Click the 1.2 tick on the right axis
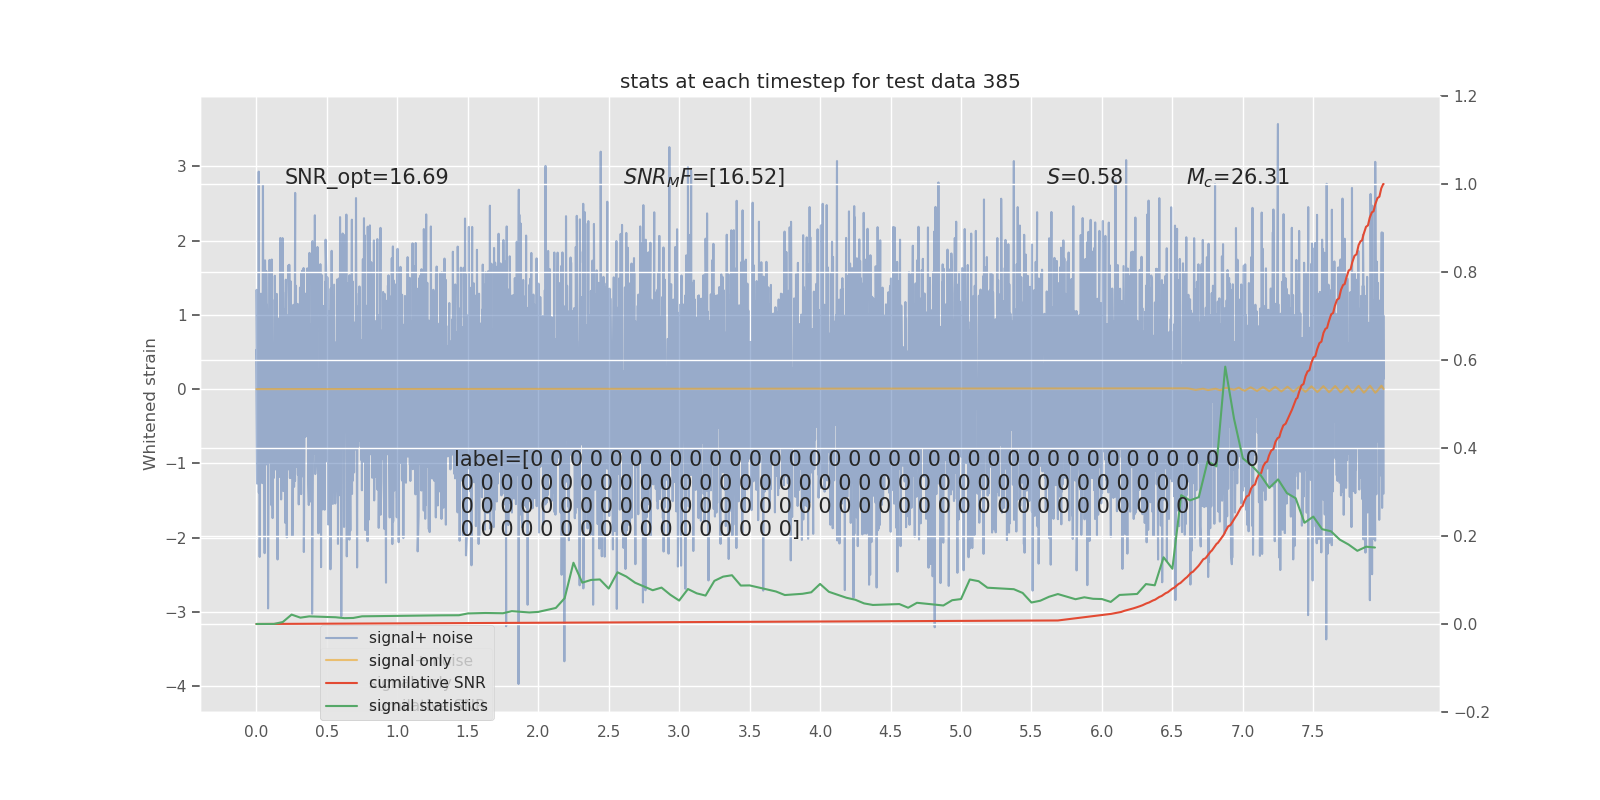 [x=1466, y=97]
